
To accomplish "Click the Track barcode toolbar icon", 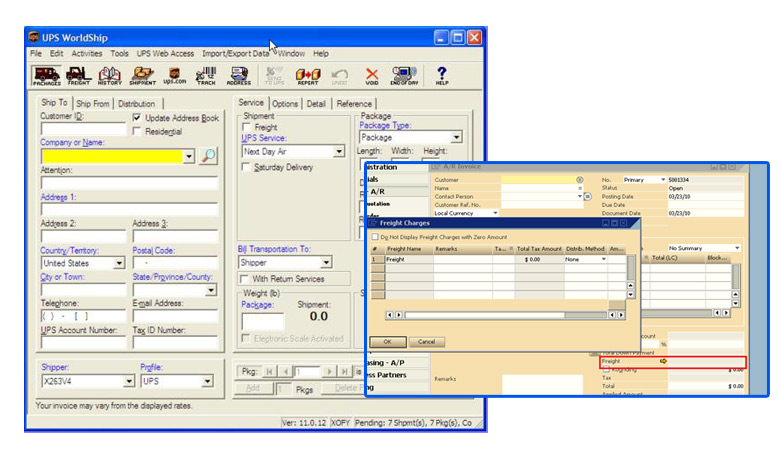I will [x=206, y=76].
